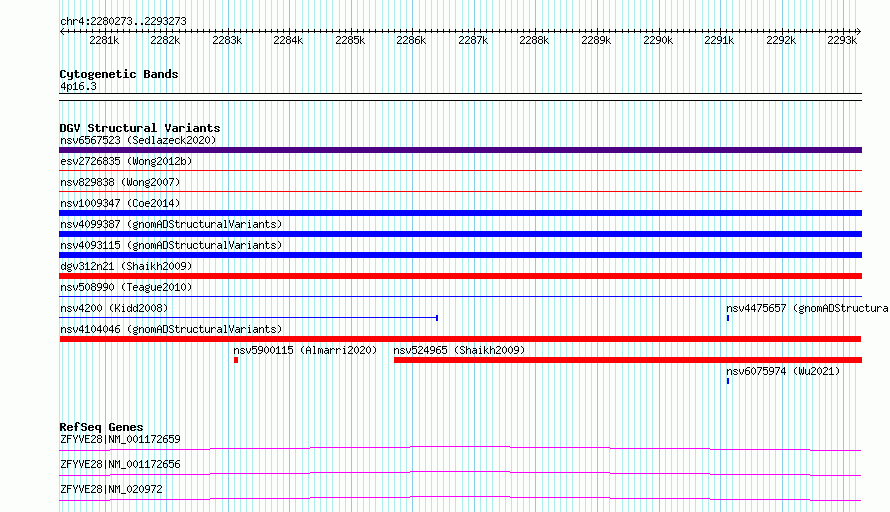The width and height of the screenshot is (890, 512).
Task: Click the Cytogenetic Bands track title
Action: coord(119,74)
